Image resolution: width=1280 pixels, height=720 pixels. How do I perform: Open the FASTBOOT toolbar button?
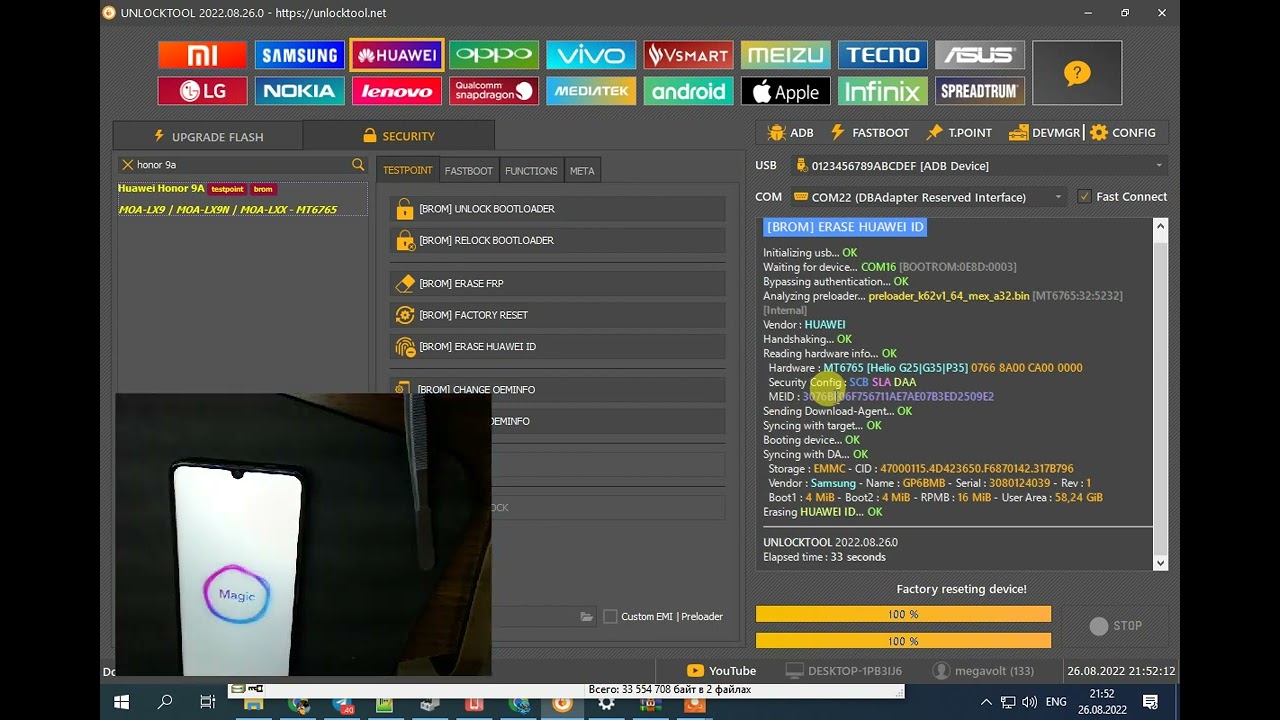pyautogui.click(x=870, y=132)
